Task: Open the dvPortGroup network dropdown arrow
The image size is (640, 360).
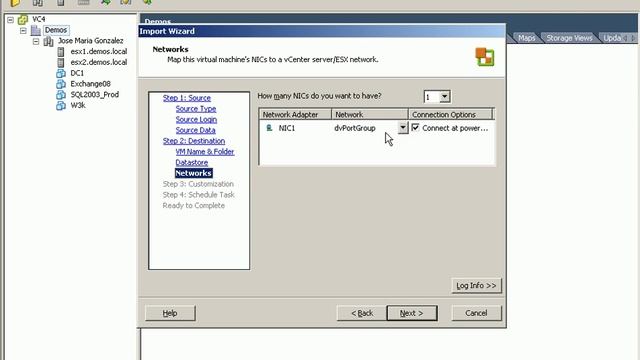Action: 403,127
